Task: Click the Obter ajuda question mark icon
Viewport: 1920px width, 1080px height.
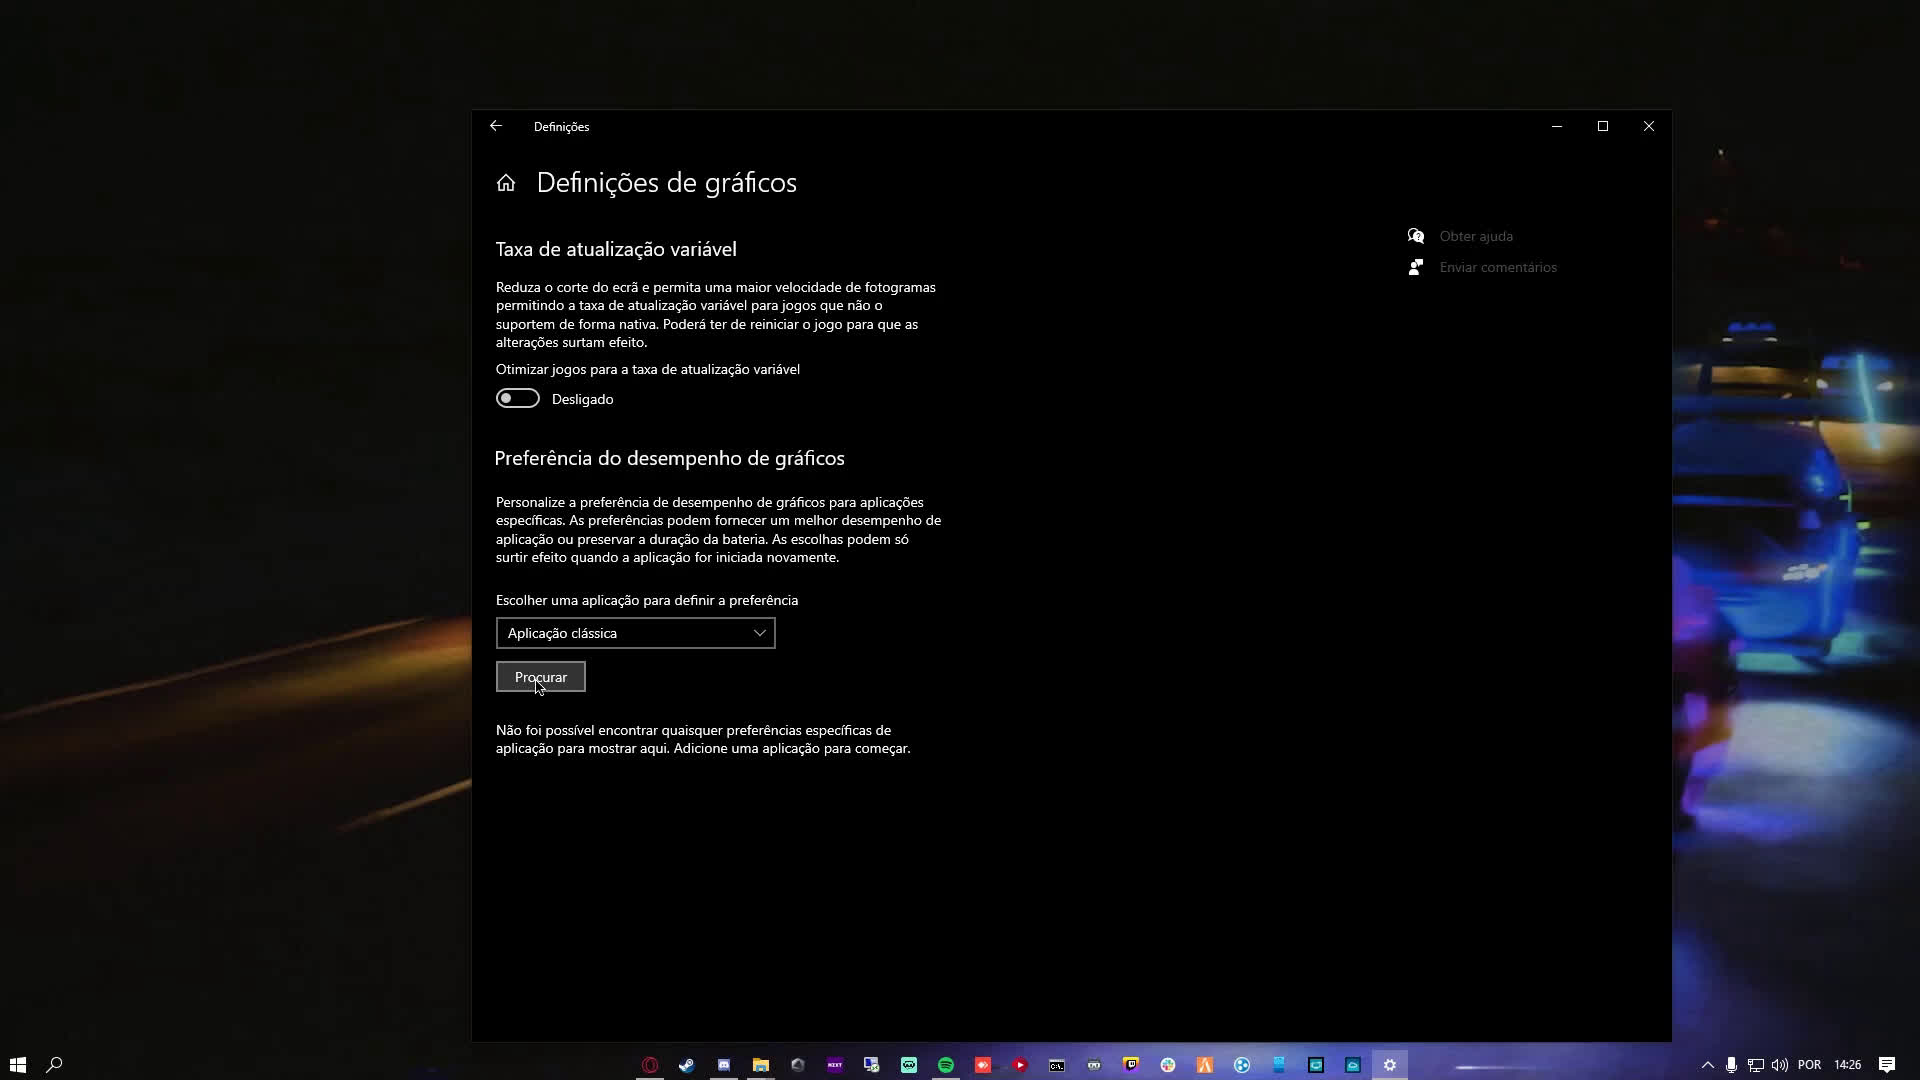Action: click(x=1416, y=236)
